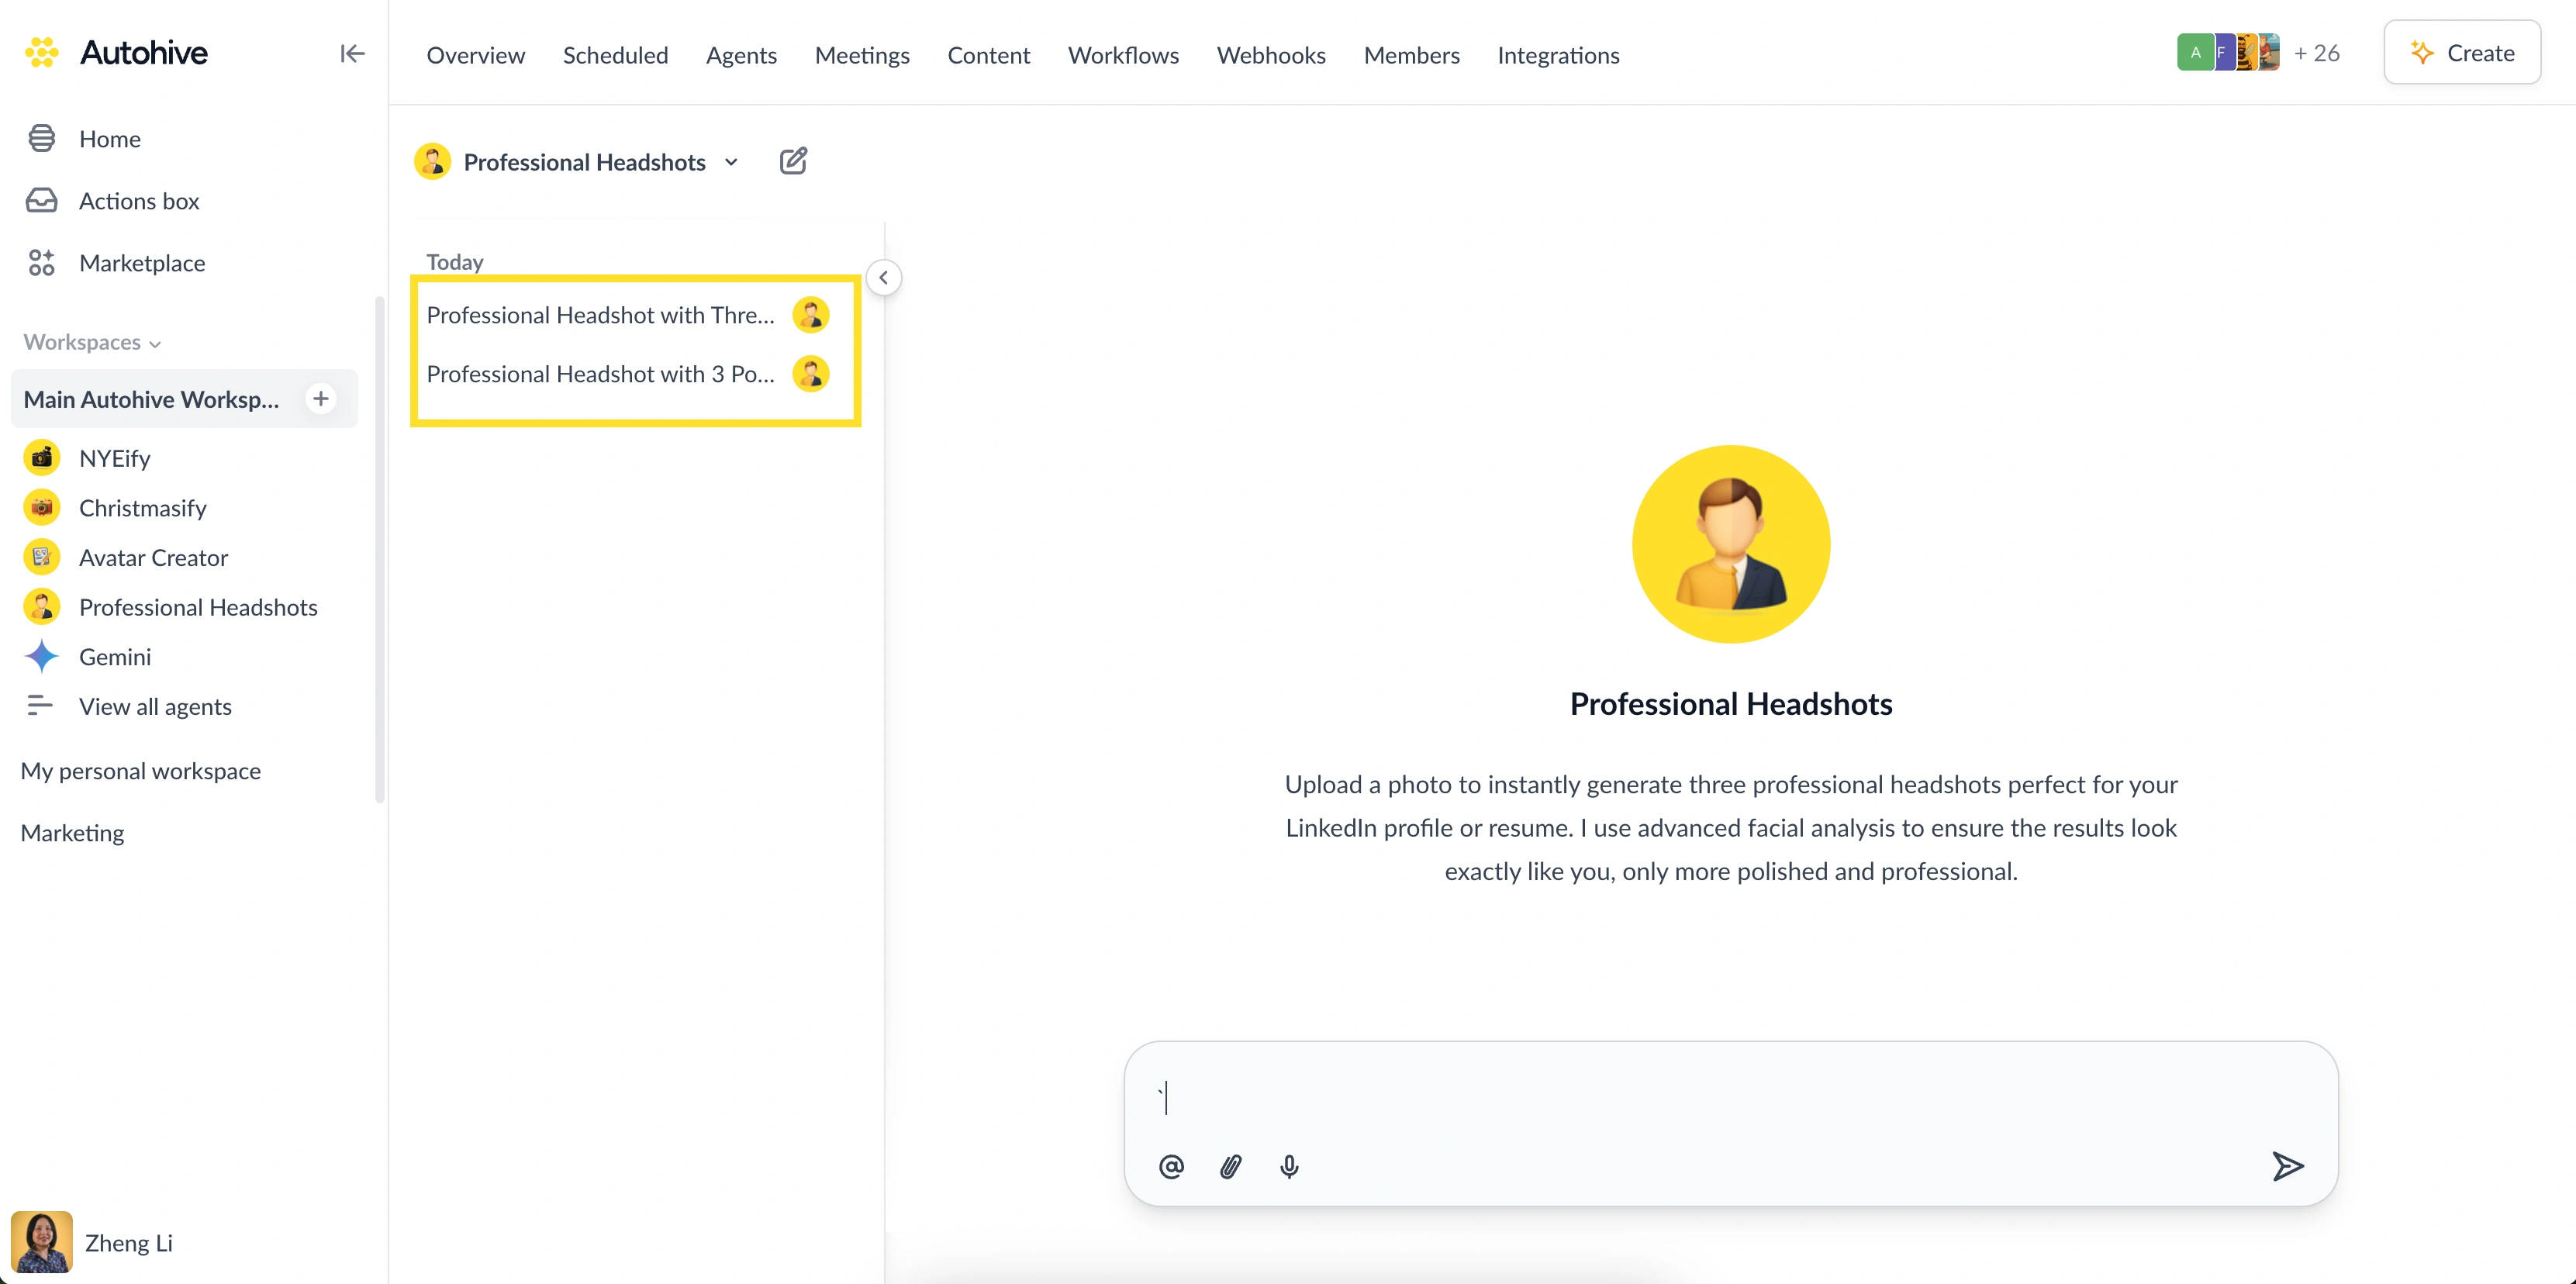Open Zheng Li user profile
The width and height of the screenshot is (2576, 1284).
128,1243
